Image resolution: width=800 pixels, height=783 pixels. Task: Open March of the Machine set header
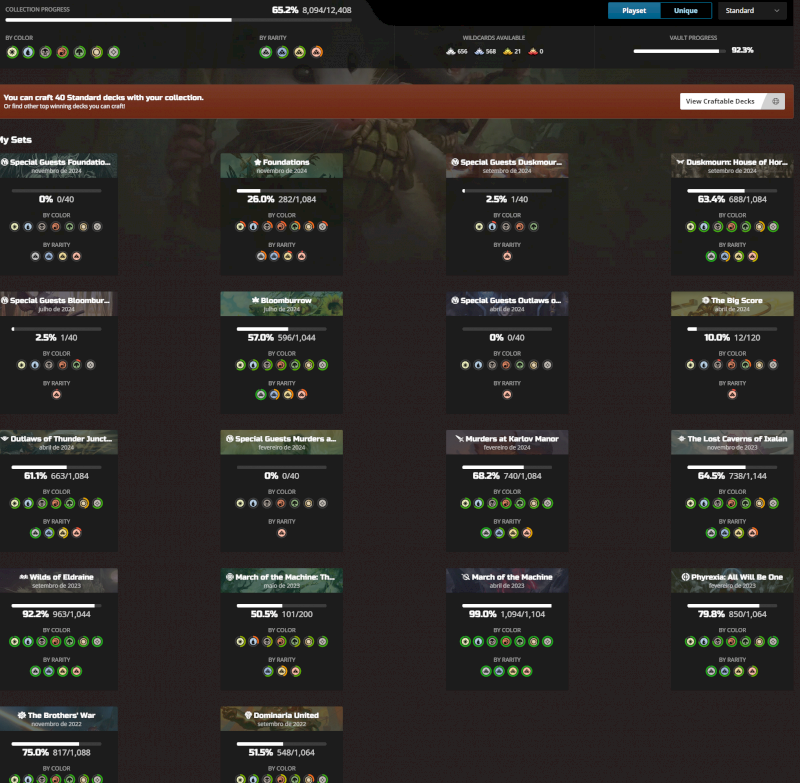pos(507,580)
